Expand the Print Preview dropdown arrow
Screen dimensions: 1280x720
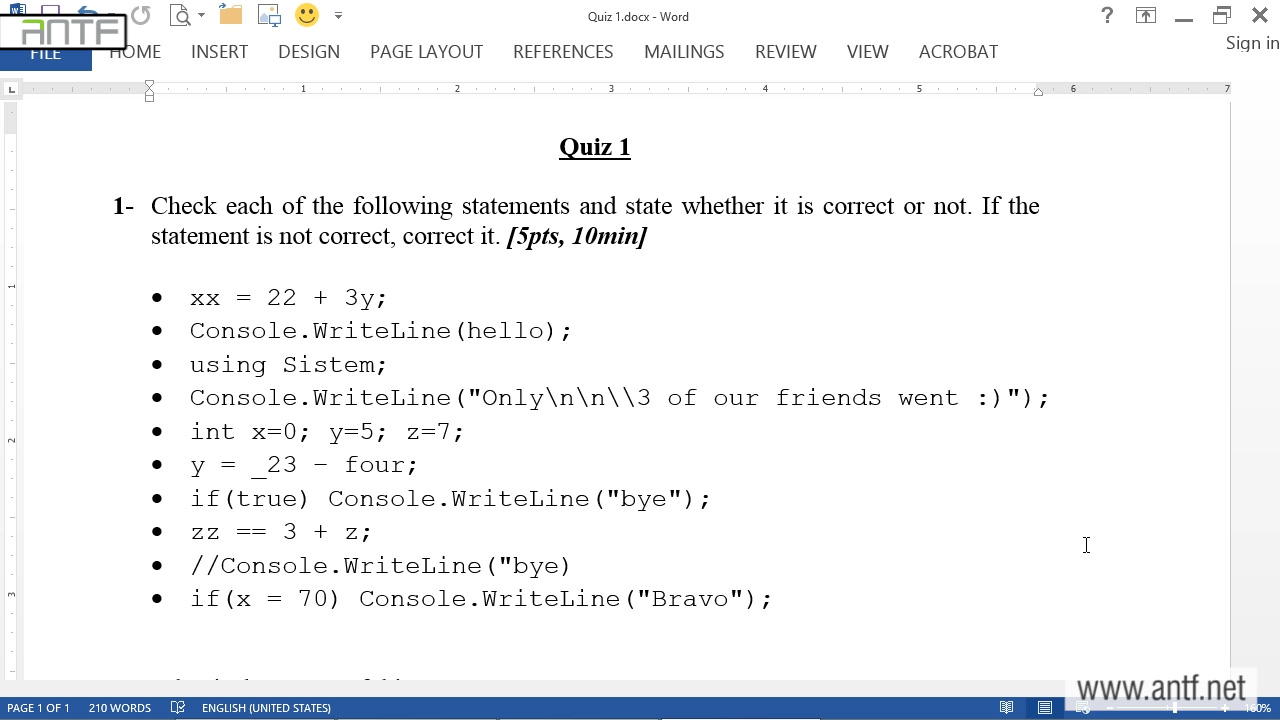[201, 16]
